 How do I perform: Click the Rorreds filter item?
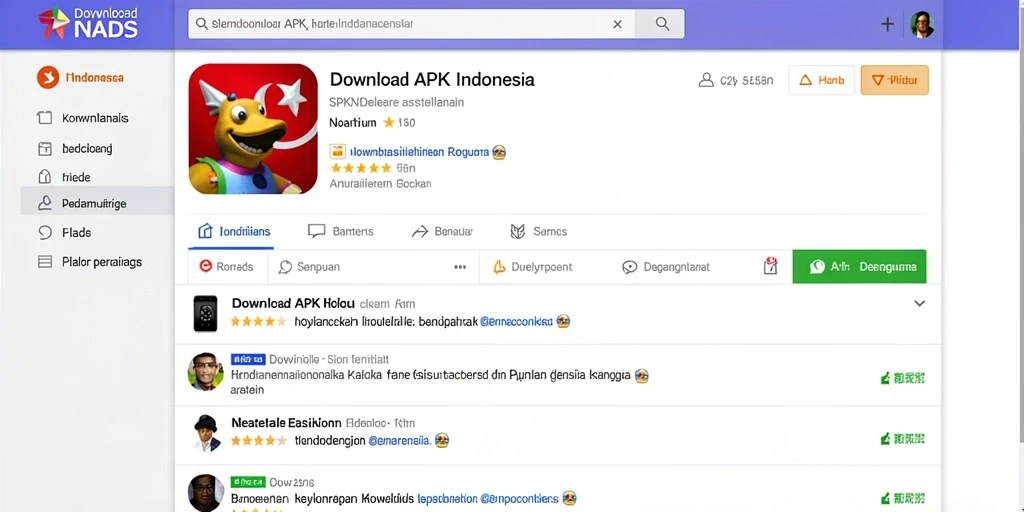[x=226, y=266]
